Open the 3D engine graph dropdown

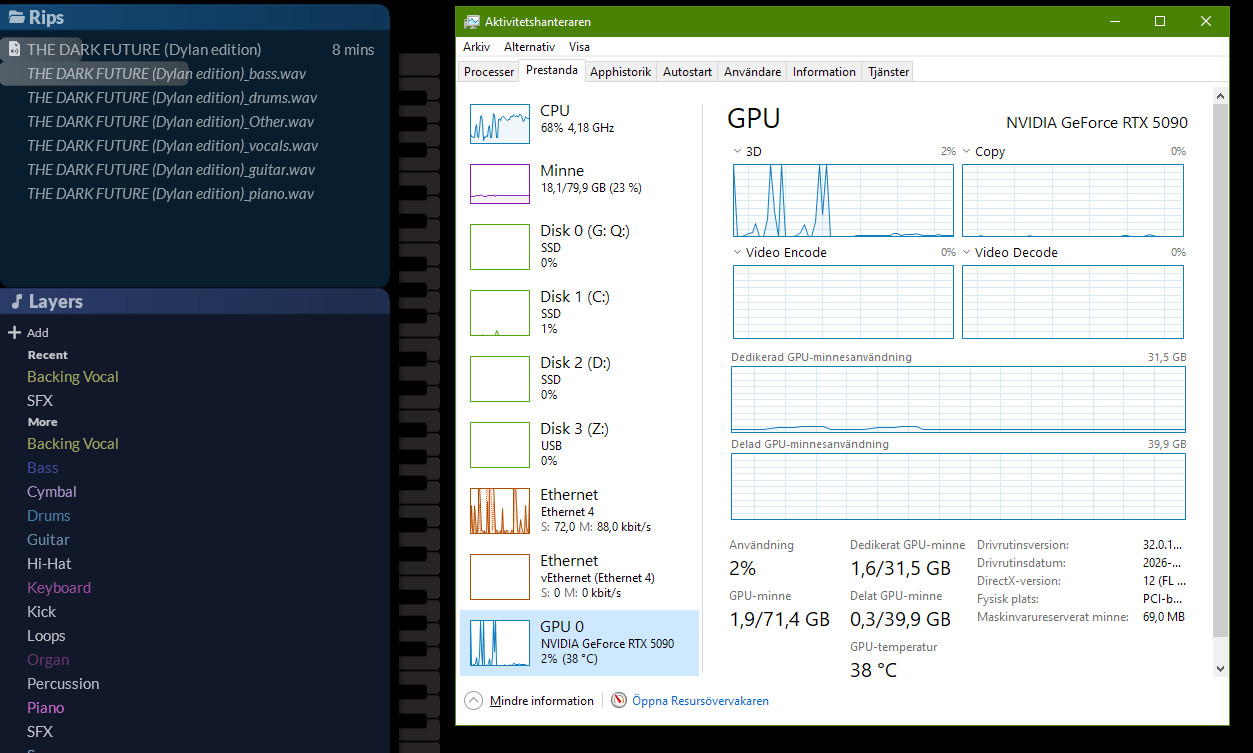[738, 152]
